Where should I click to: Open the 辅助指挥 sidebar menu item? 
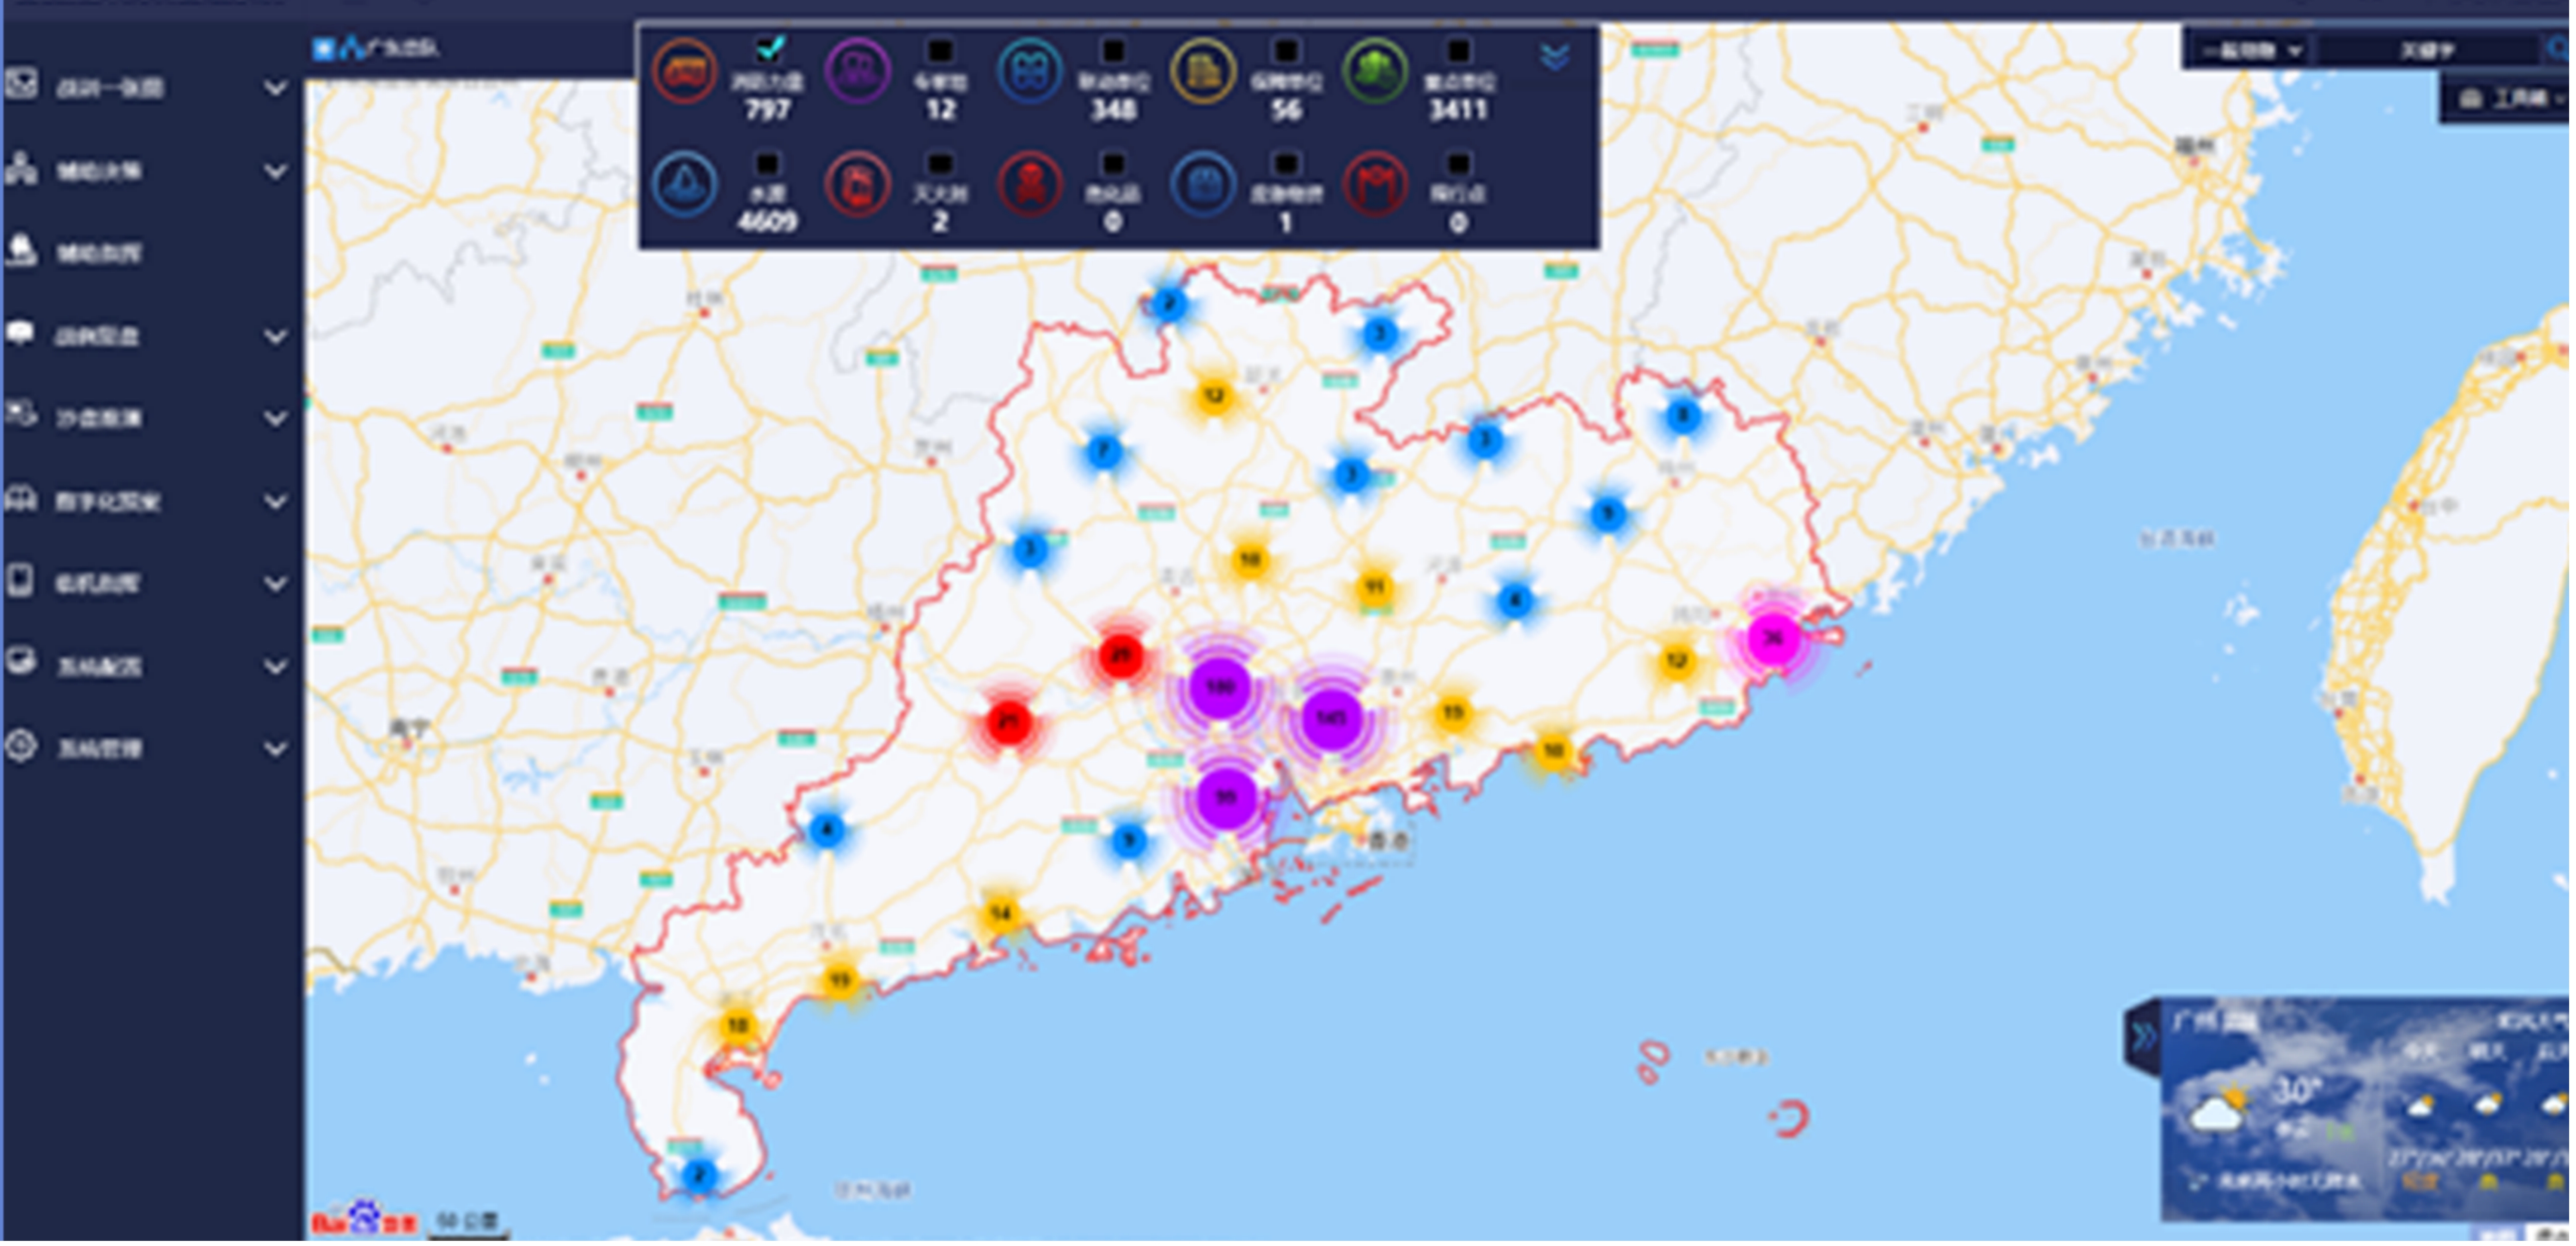(98, 253)
